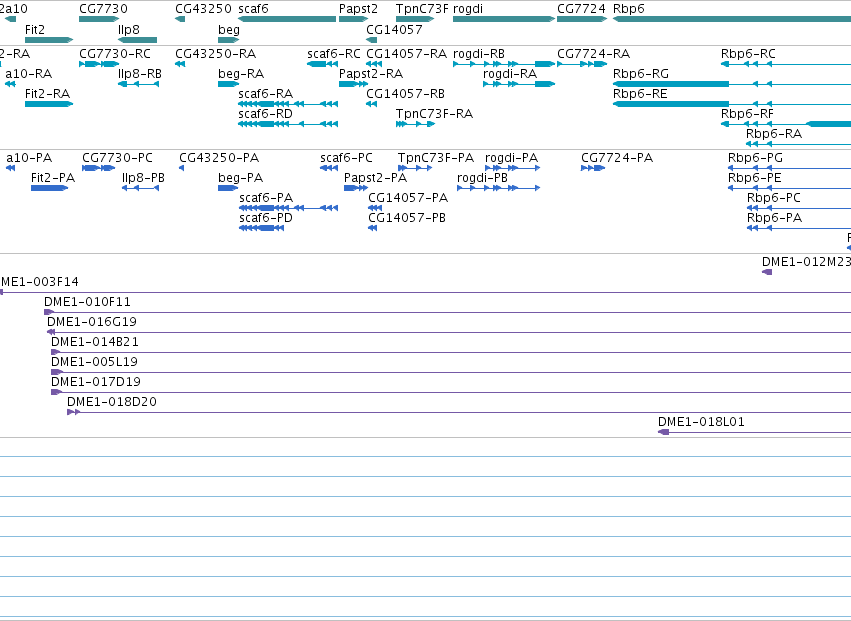Select protein CG14057-PB
The image size is (851, 621).
[x=373, y=228]
